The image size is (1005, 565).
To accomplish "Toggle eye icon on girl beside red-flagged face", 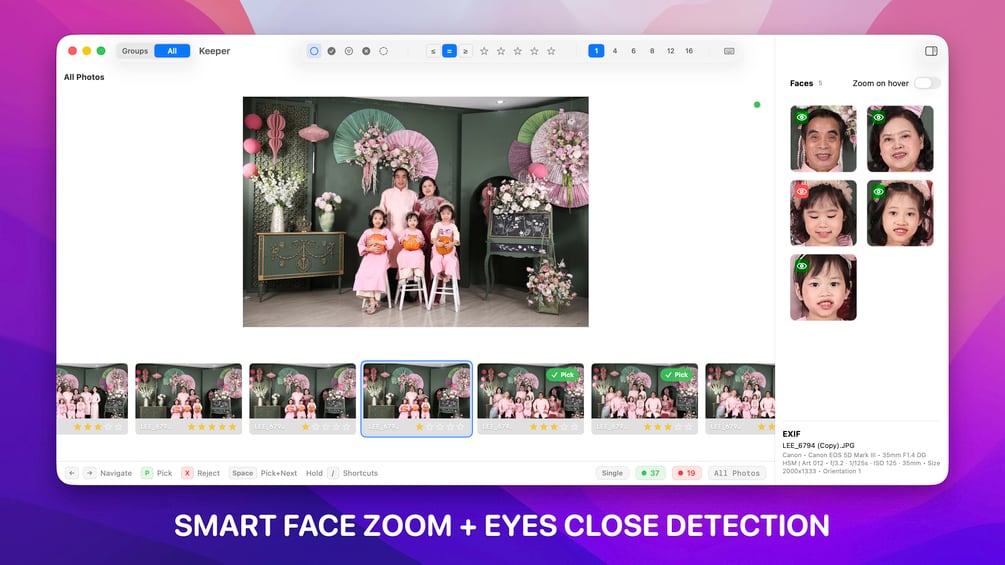I will point(878,192).
